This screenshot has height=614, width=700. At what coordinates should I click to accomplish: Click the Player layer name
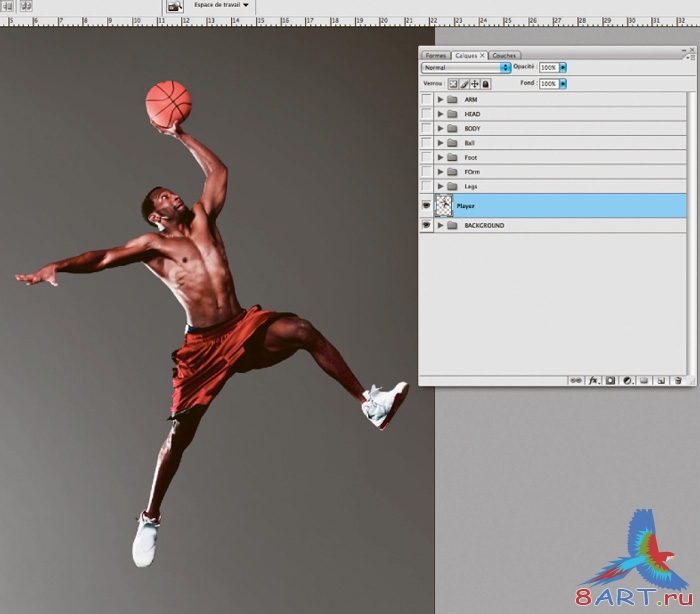(x=466, y=206)
